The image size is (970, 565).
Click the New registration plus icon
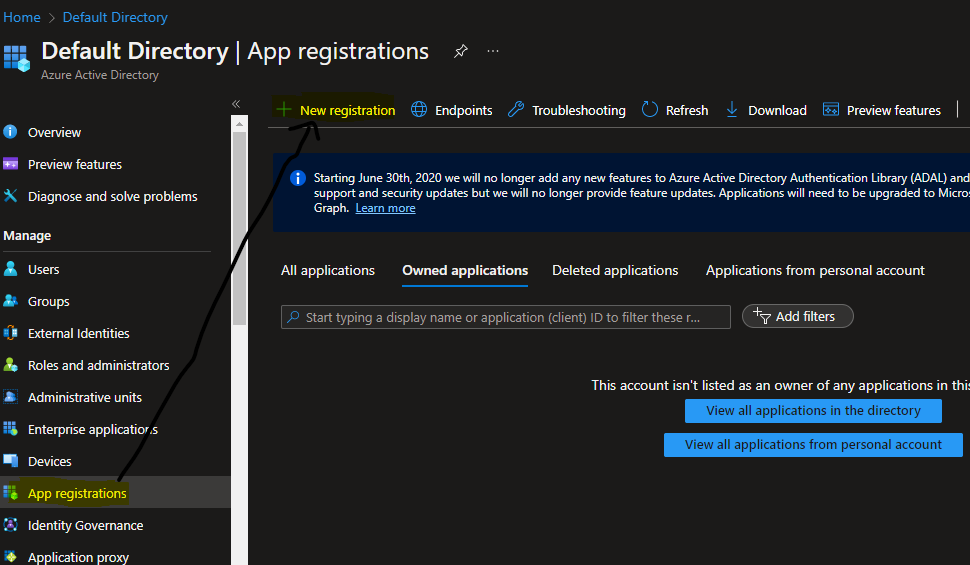click(284, 110)
